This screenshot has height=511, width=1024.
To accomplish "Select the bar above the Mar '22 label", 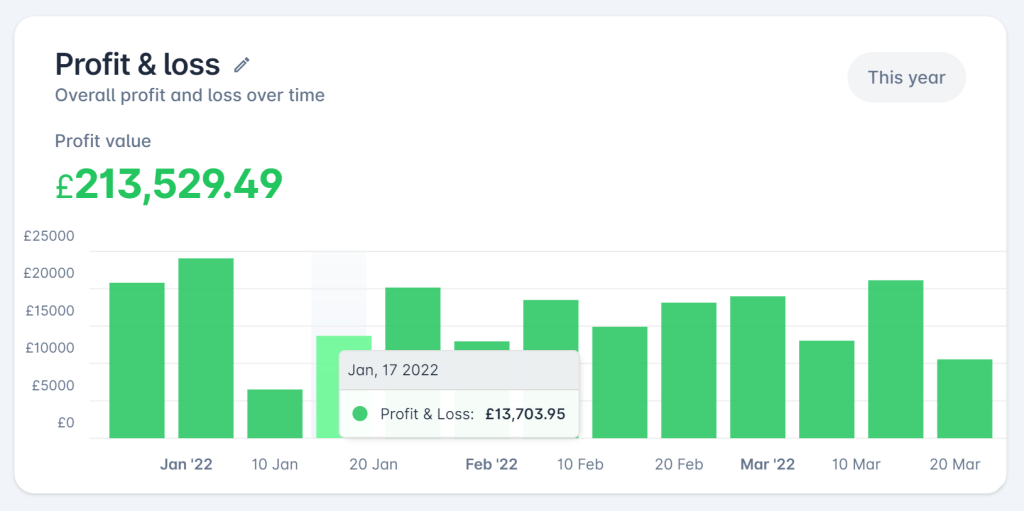I will point(758,367).
